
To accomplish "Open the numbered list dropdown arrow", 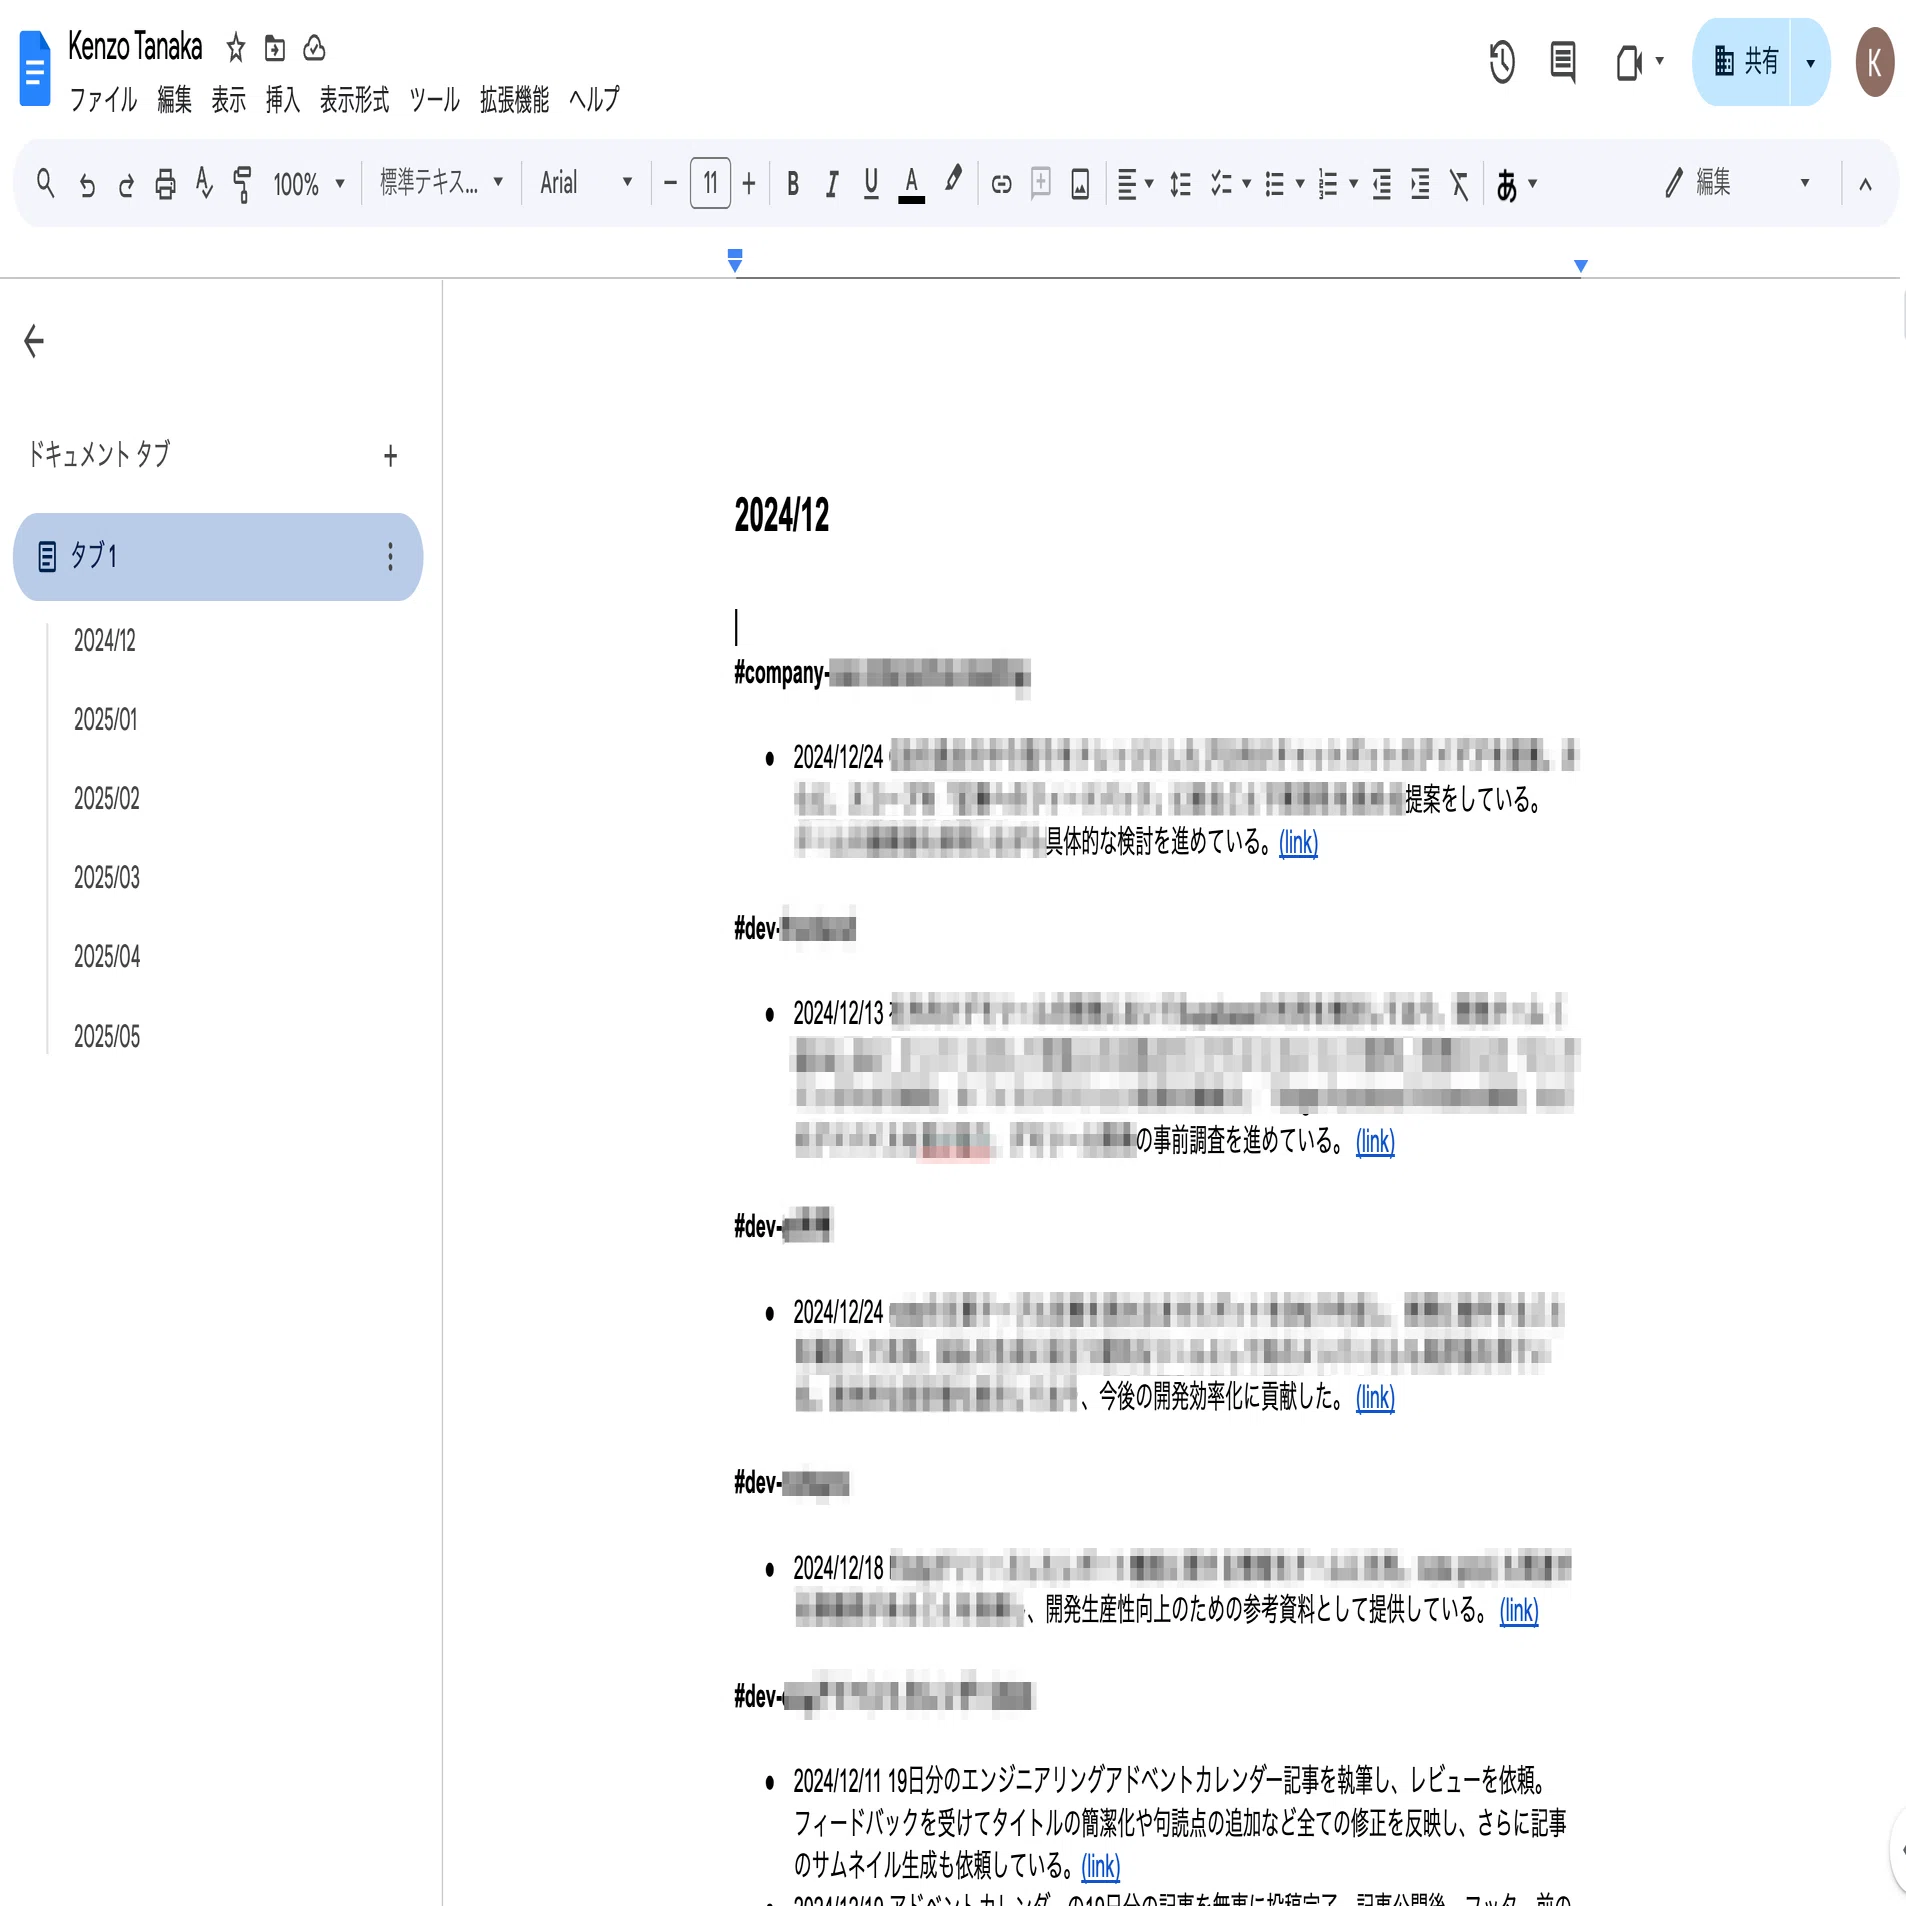I will (x=1353, y=184).
